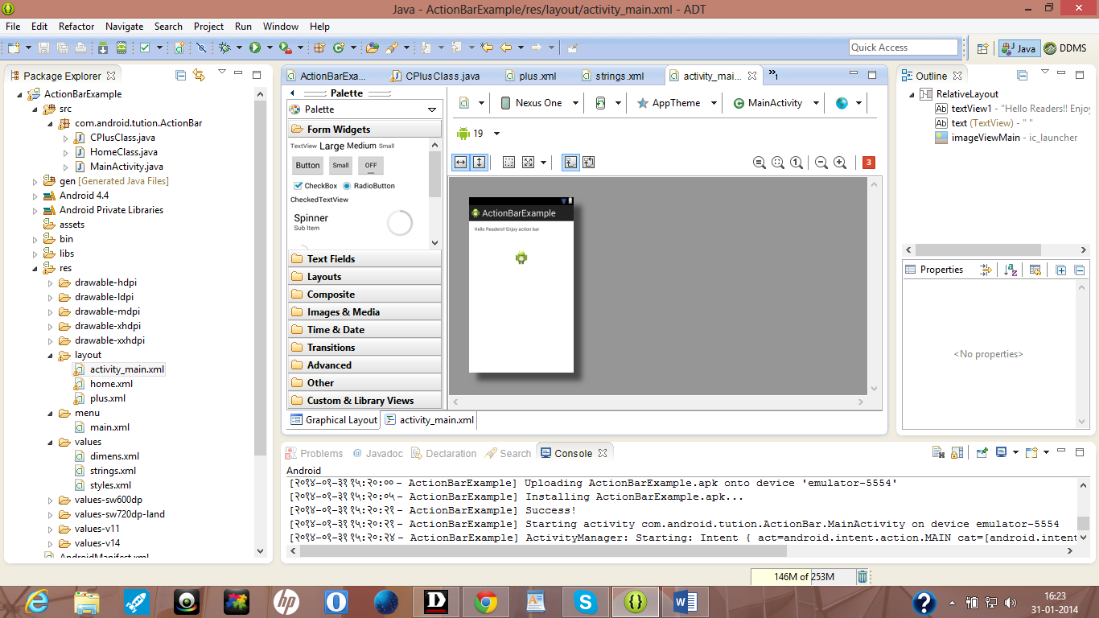Click the Quick Access search field
The image size is (1099, 618).
tap(903, 47)
